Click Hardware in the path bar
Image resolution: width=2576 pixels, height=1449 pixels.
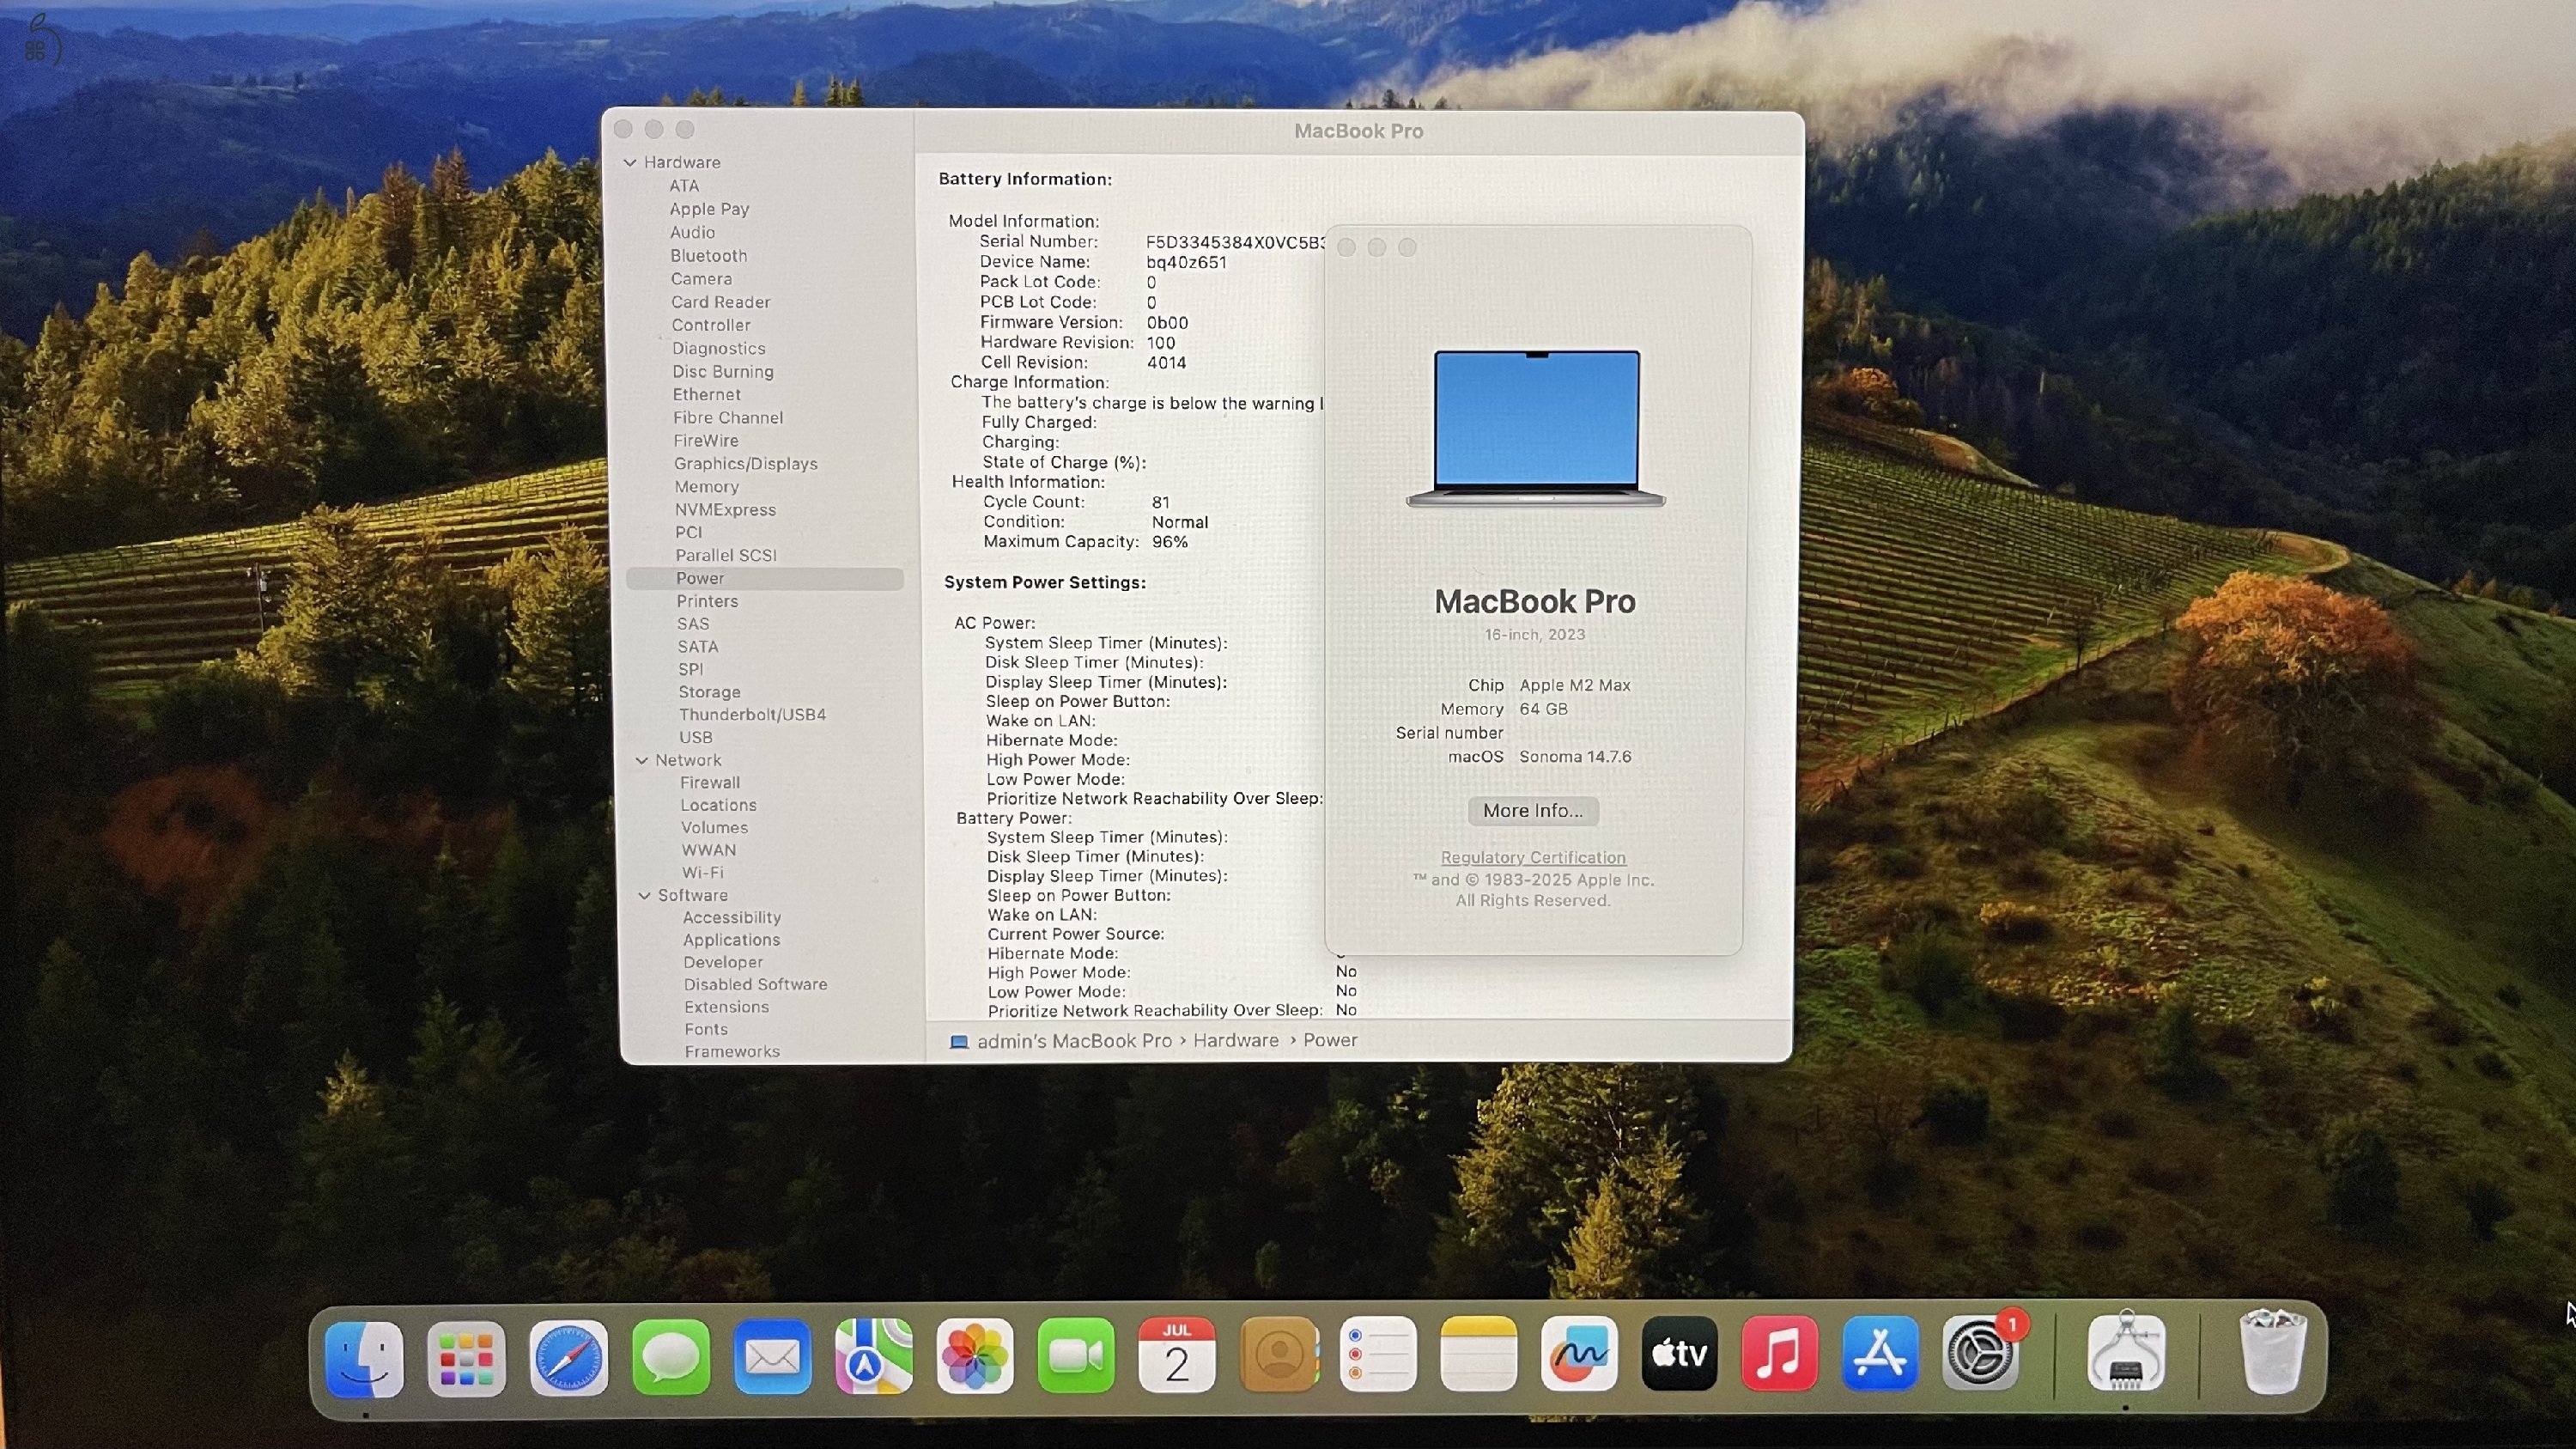point(1235,1040)
